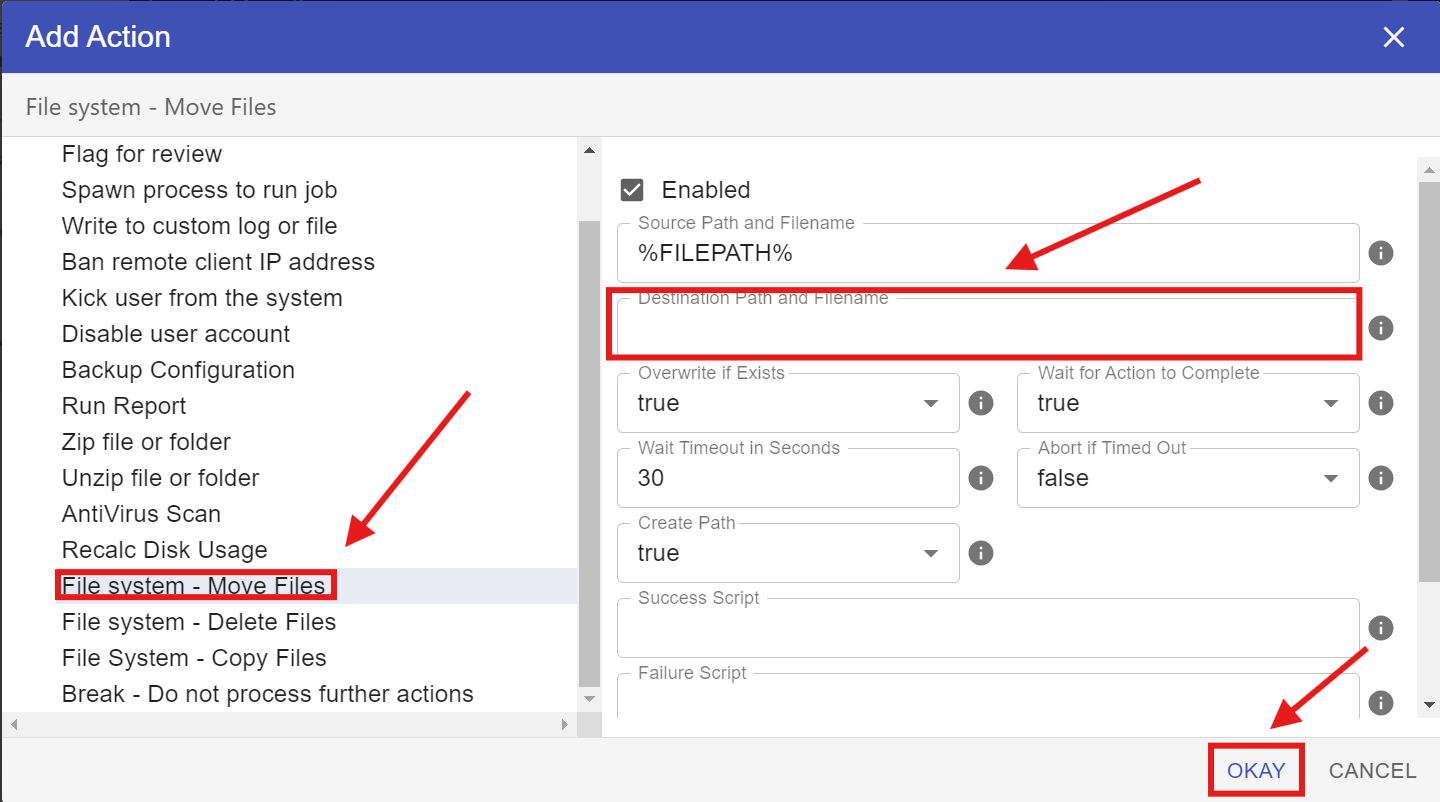Open the Overwrite if Exists dropdown

click(x=788, y=403)
